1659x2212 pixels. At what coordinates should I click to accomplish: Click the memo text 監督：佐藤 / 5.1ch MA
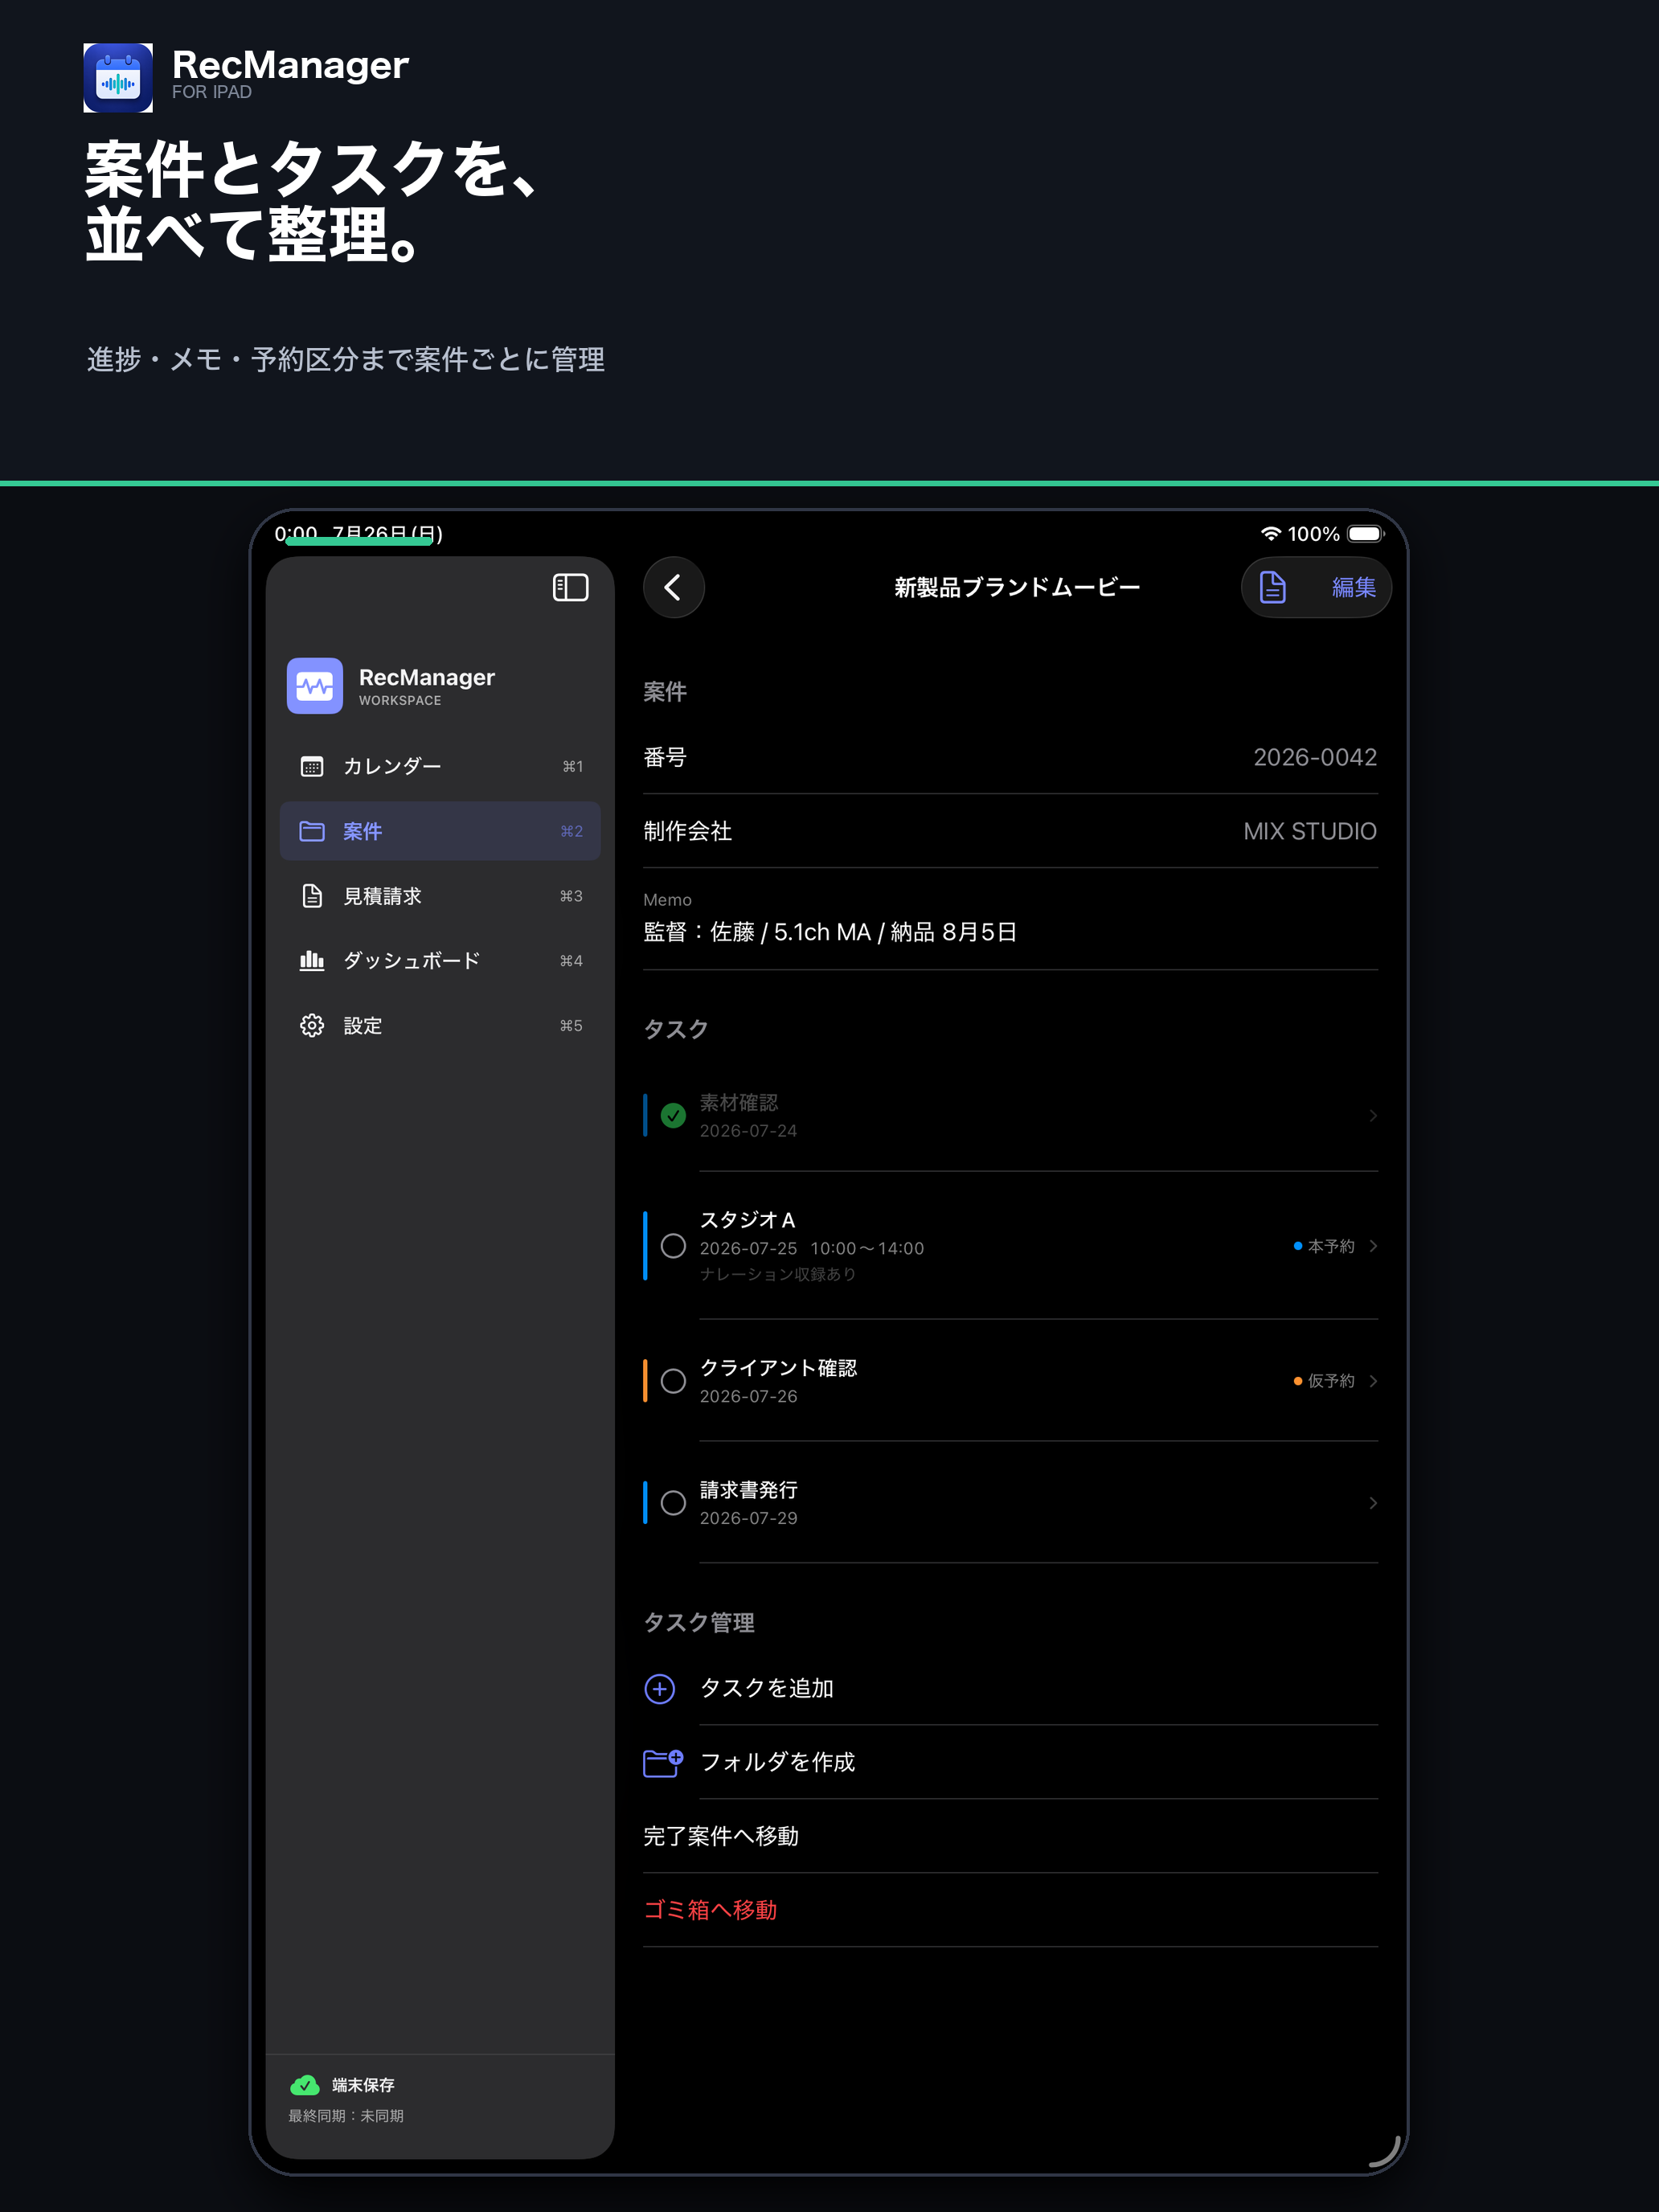pos(757,932)
